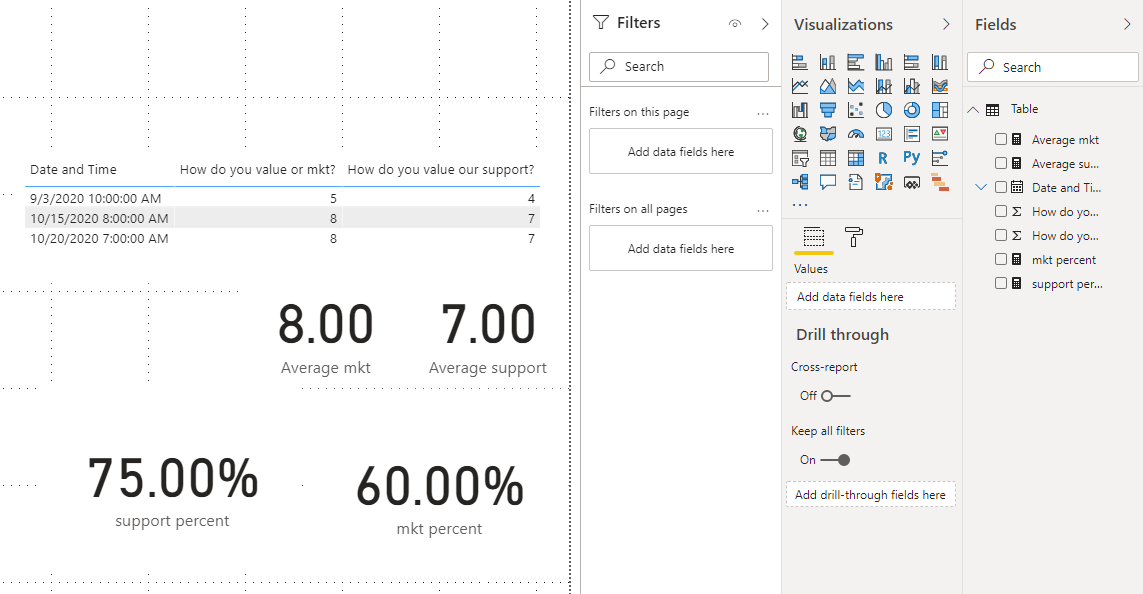Collapse the Visualizations pane

[946, 24]
